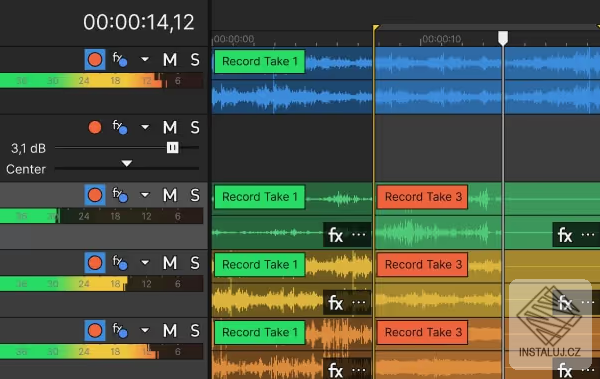The image size is (600, 379).
Task: Expand the orange track's dropdown arrow
Action: point(145,330)
